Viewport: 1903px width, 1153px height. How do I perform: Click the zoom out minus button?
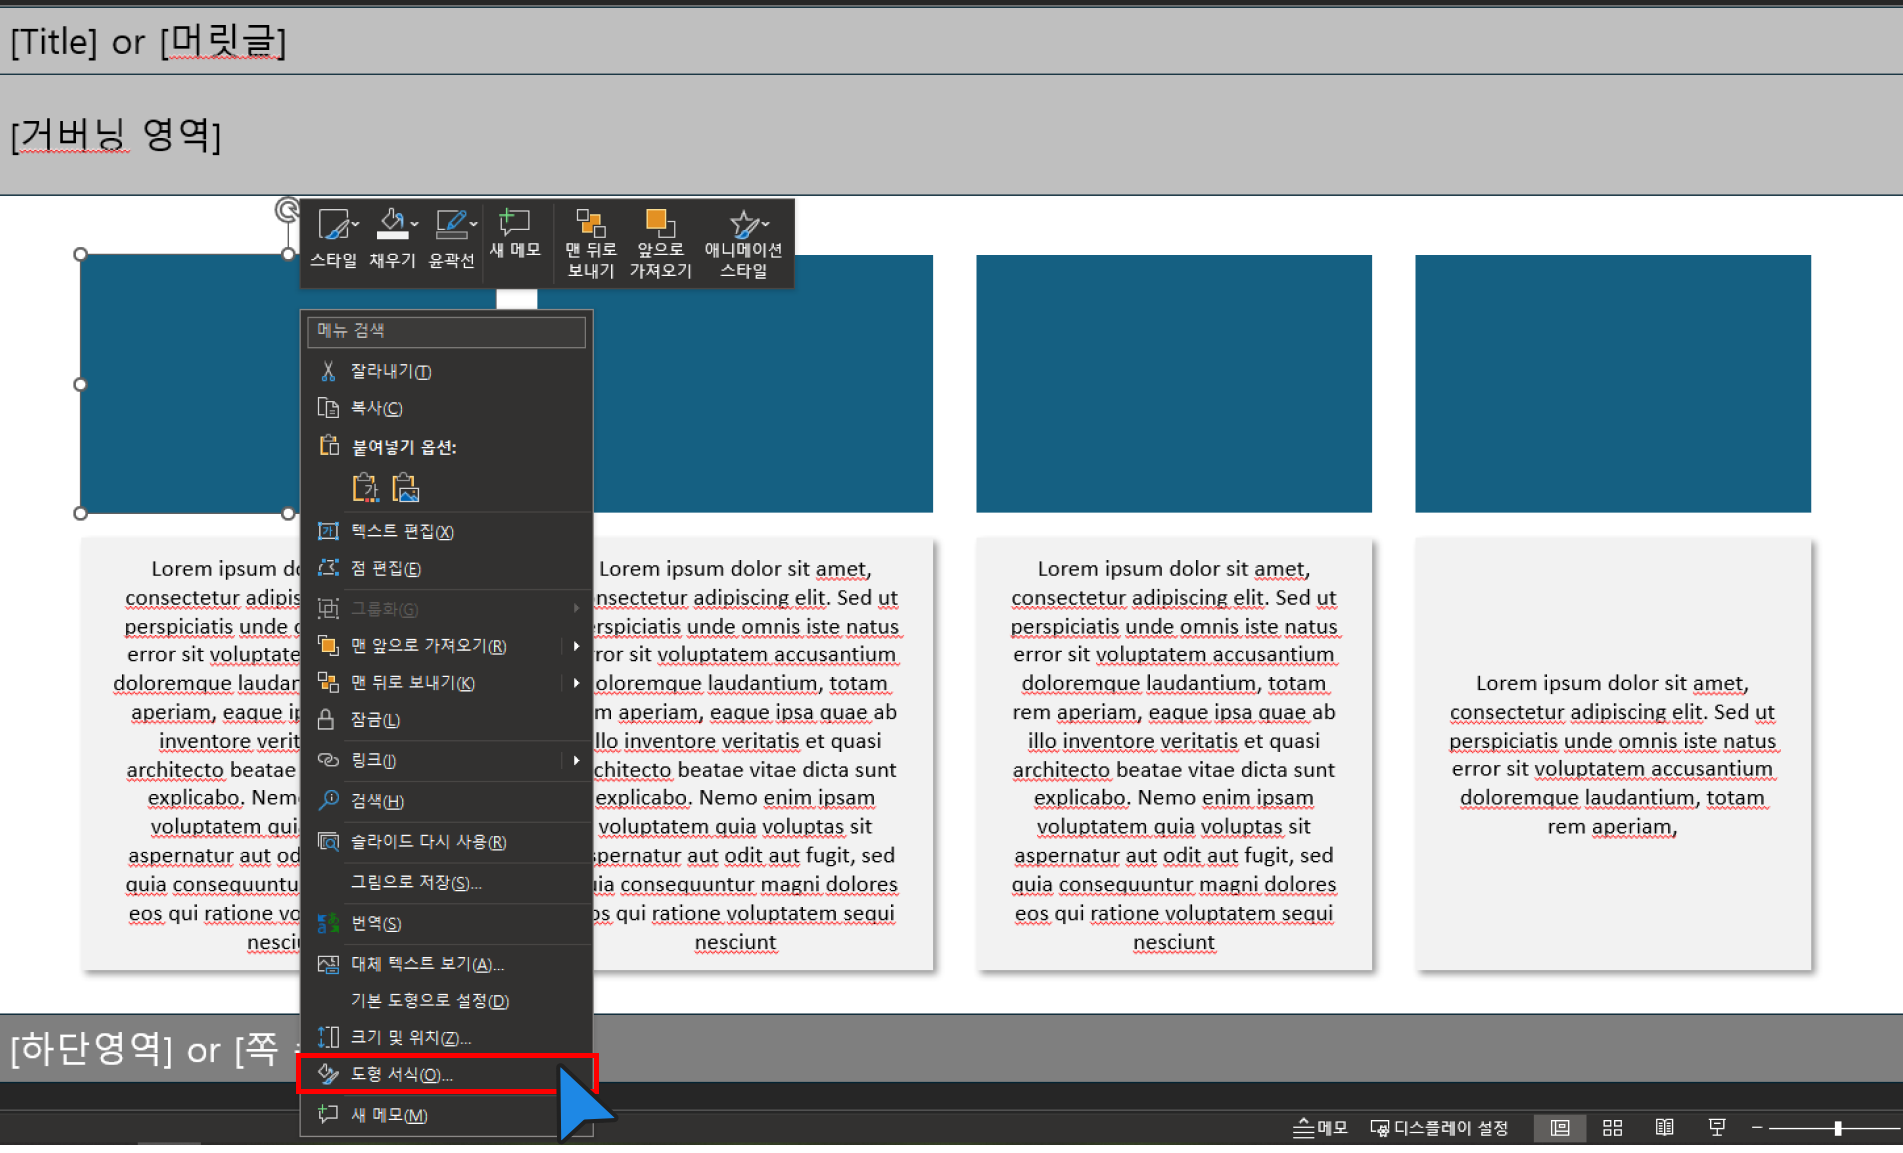(1756, 1128)
